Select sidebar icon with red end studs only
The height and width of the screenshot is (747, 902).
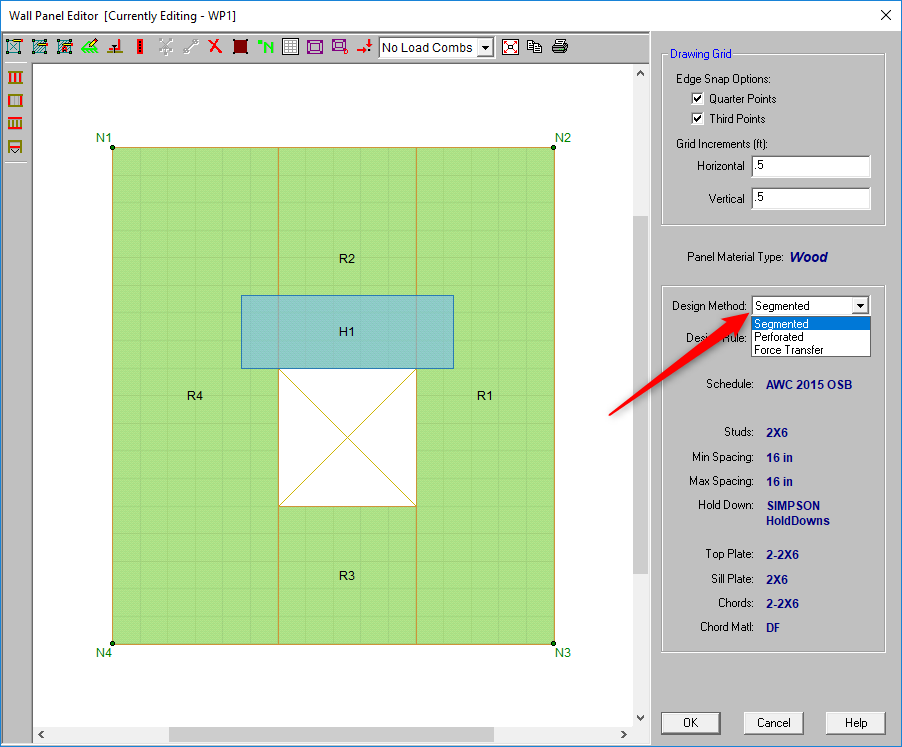(x=16, y=101)
